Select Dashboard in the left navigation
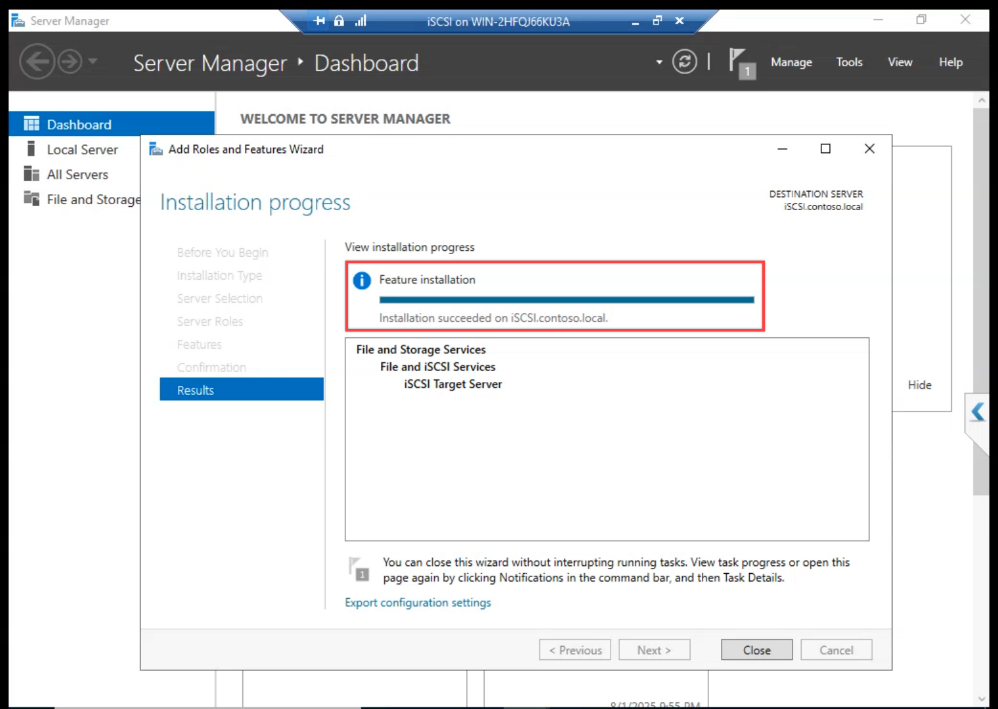The width and height of the screenshot is (998, 709). (111, 124)
